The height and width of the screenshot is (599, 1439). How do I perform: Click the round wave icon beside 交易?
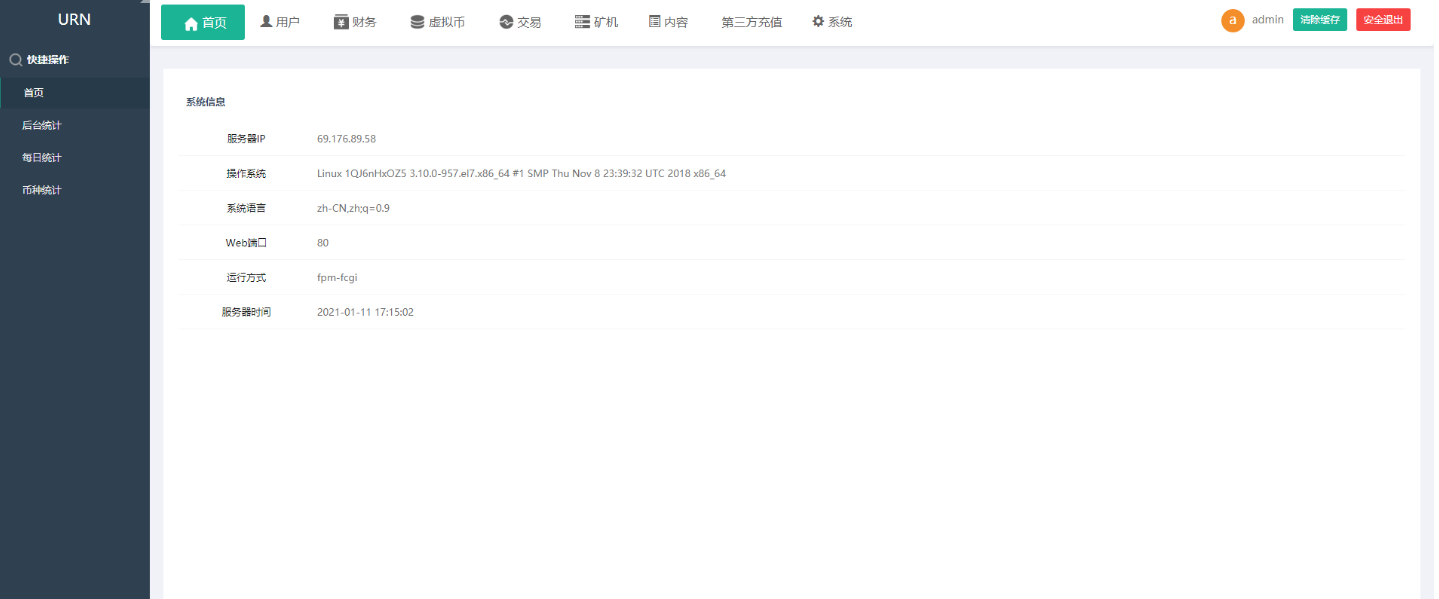(x=506, y=22)
